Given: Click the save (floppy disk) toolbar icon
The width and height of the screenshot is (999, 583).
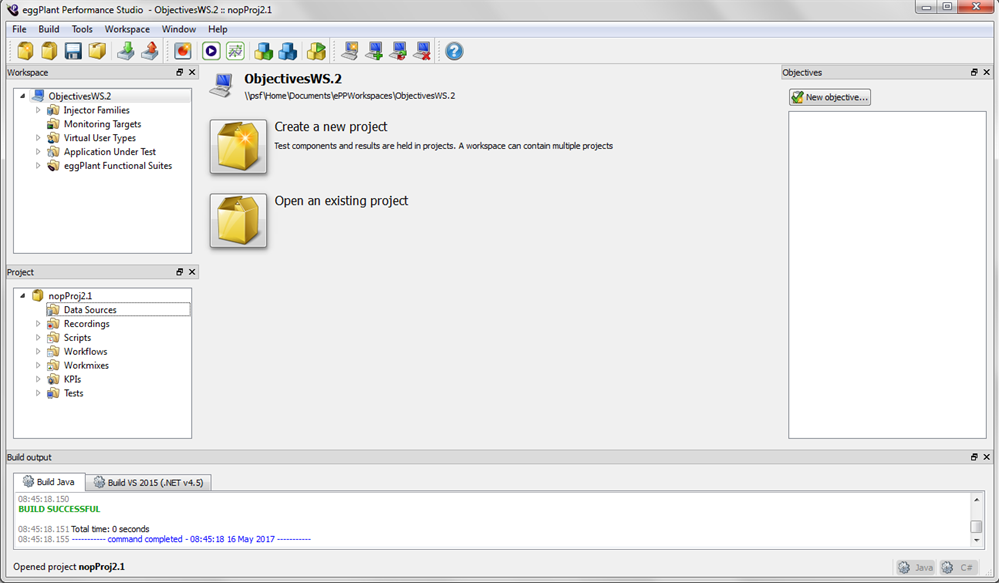Looking at the screenshot, I should pos(73,51).
